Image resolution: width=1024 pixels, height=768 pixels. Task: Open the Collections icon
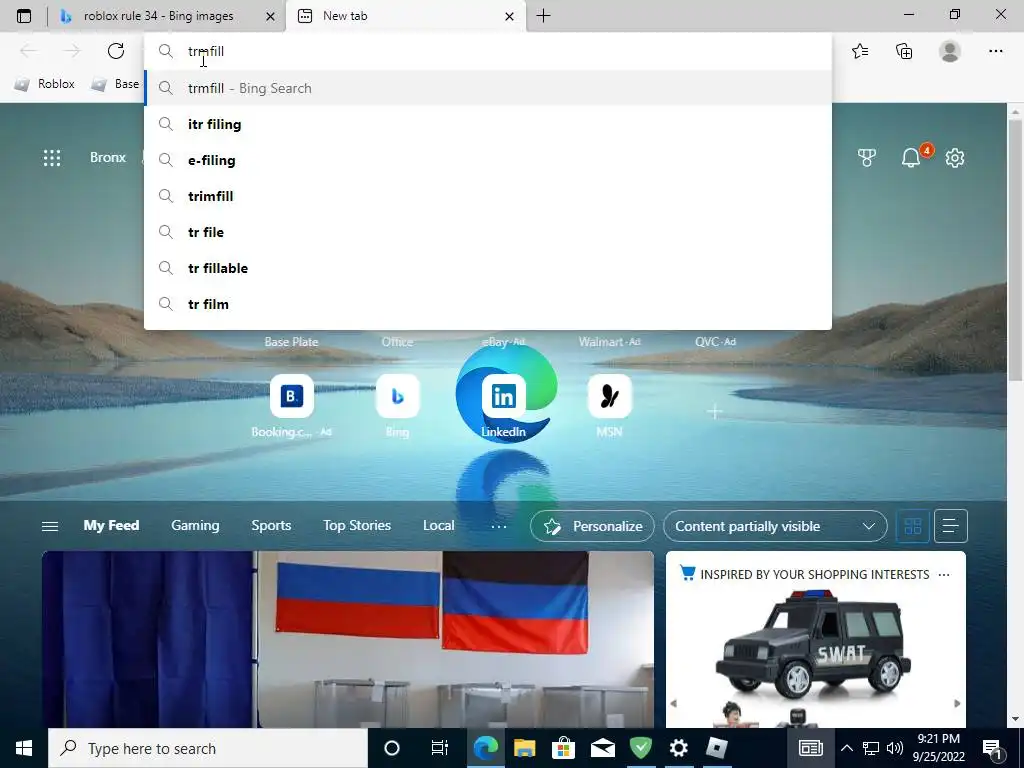coord(904,51)
